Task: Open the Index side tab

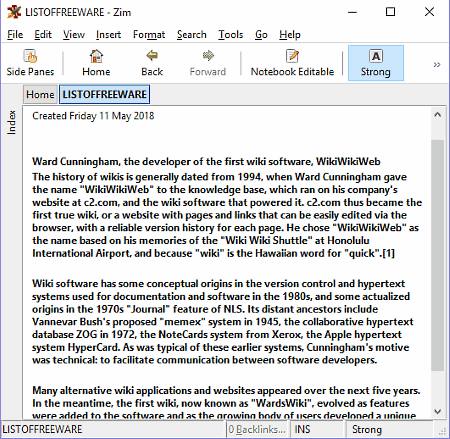Action: tap(11, 123)
